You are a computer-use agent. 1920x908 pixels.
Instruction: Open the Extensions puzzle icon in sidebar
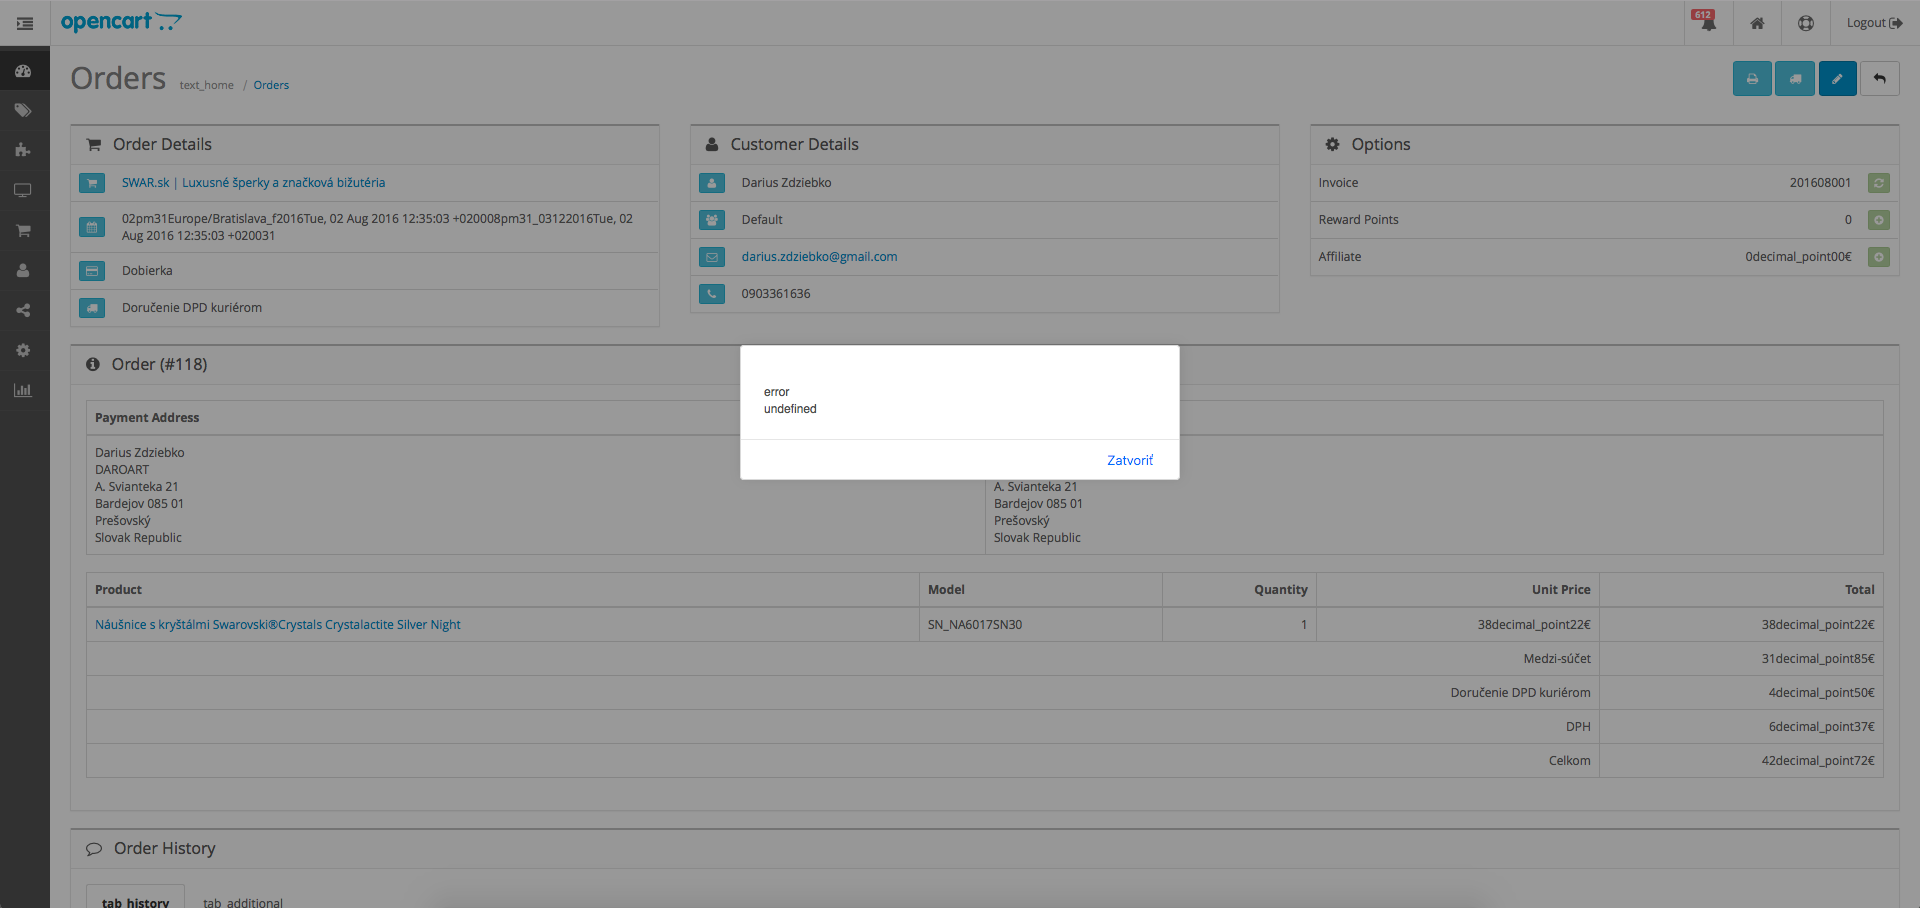pos(23,150)
